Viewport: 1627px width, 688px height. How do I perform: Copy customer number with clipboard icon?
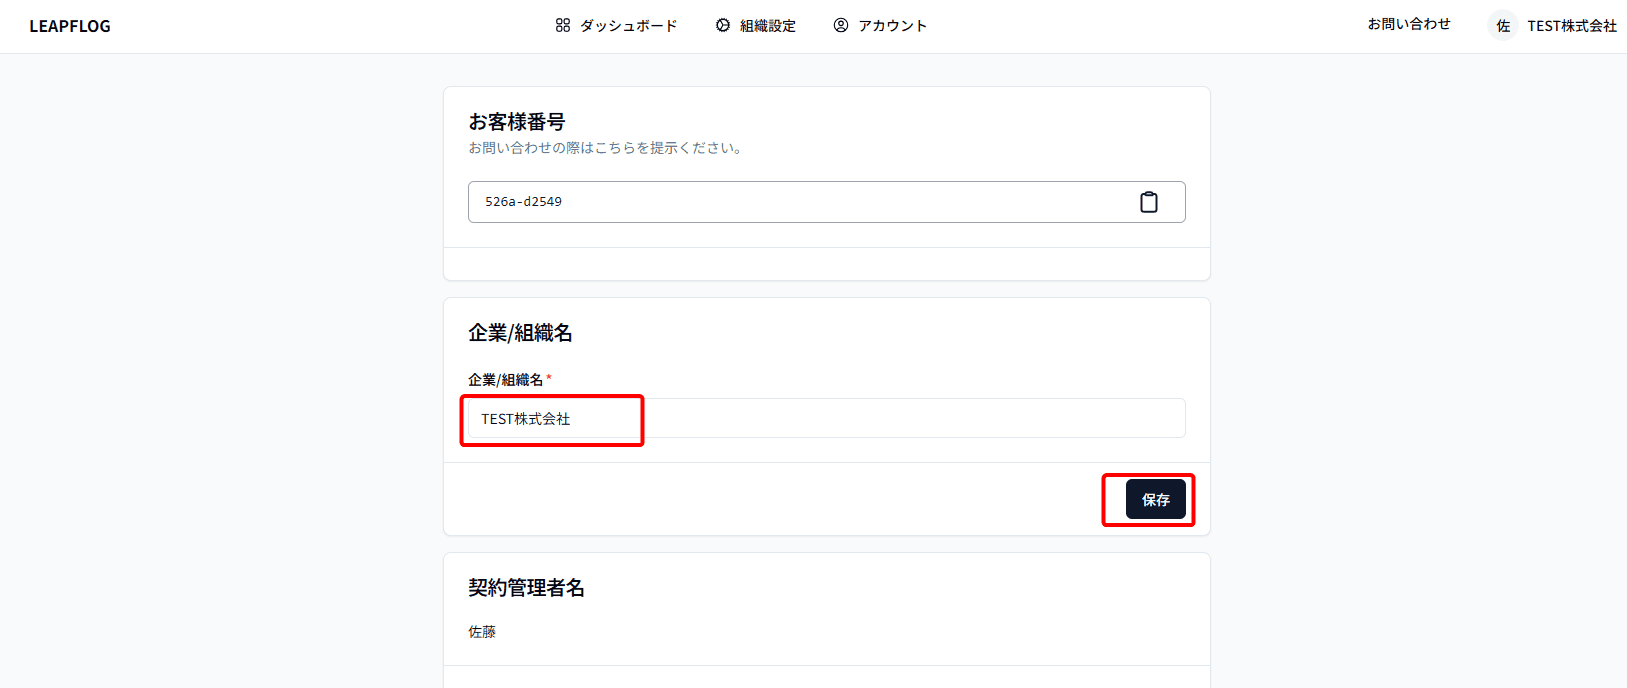[x=1149, y=202]
